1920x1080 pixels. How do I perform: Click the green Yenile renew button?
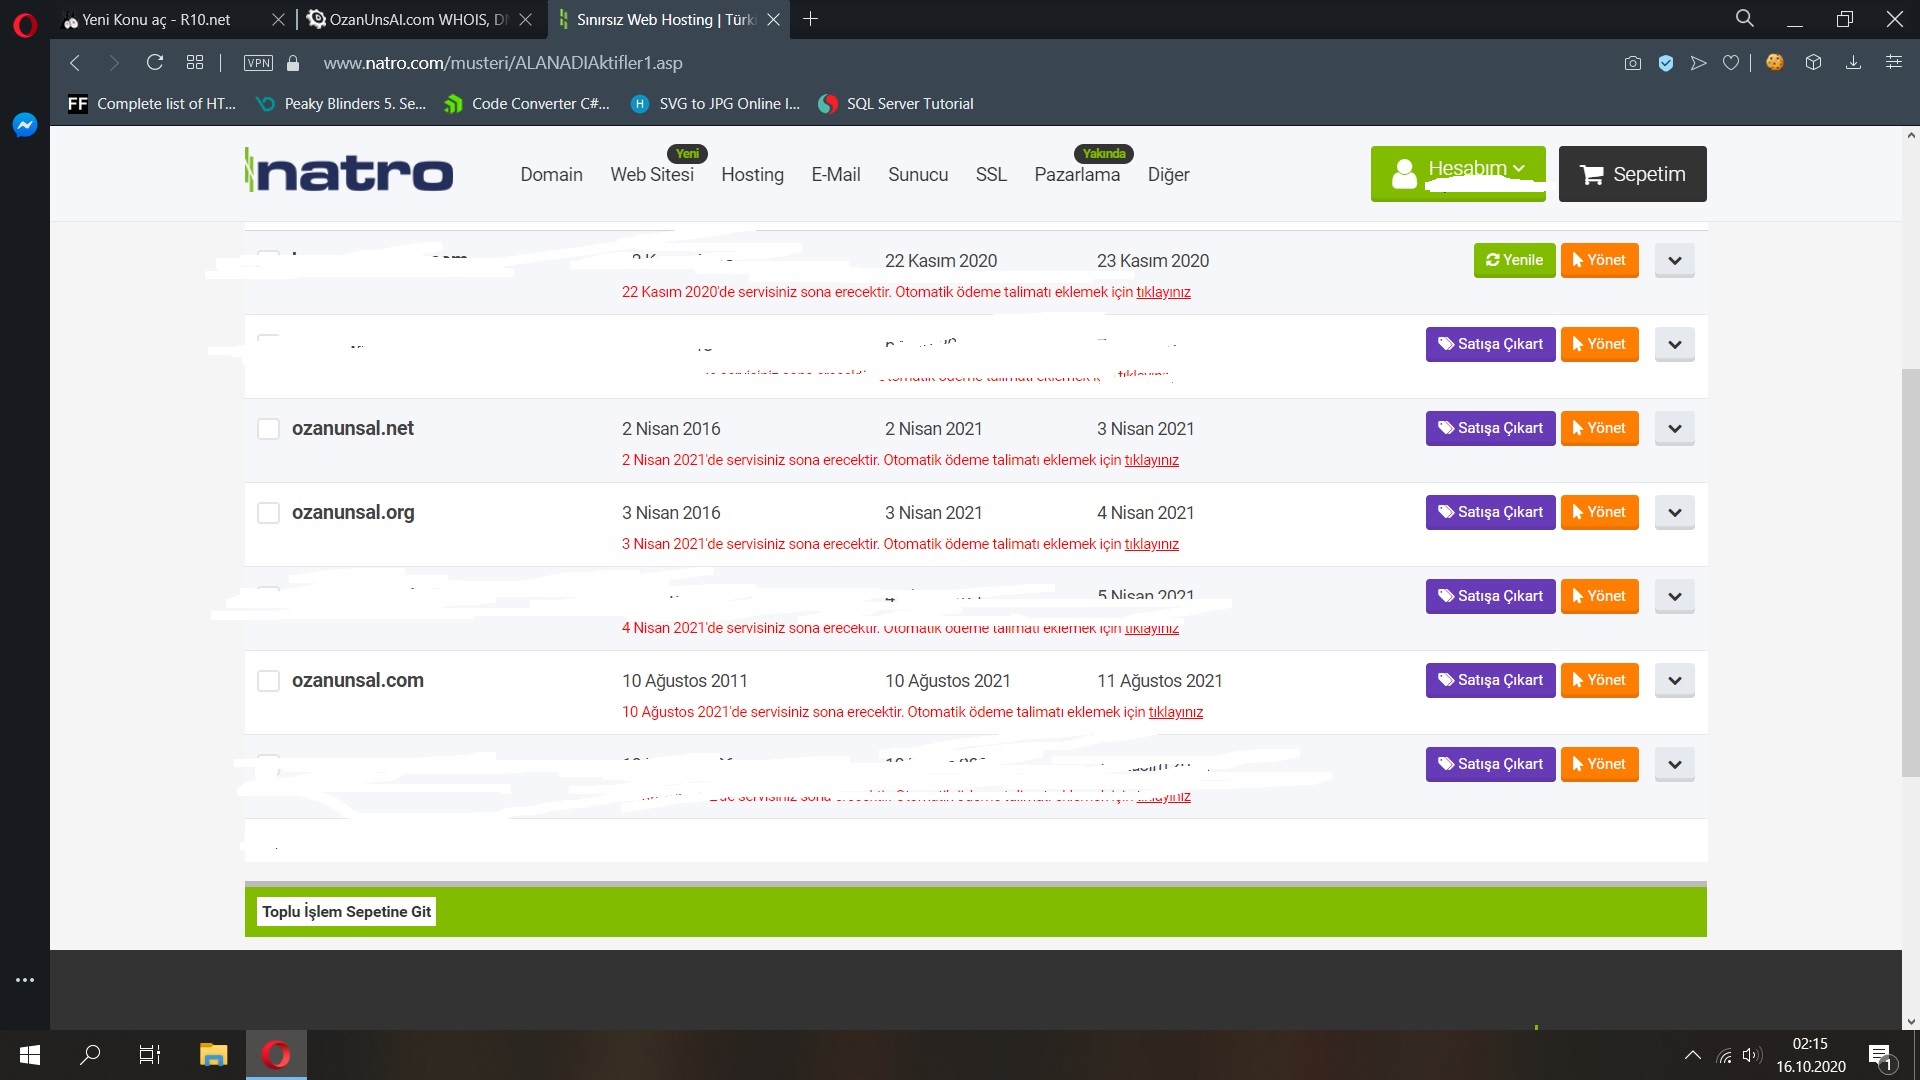[x=1514, y=260]
